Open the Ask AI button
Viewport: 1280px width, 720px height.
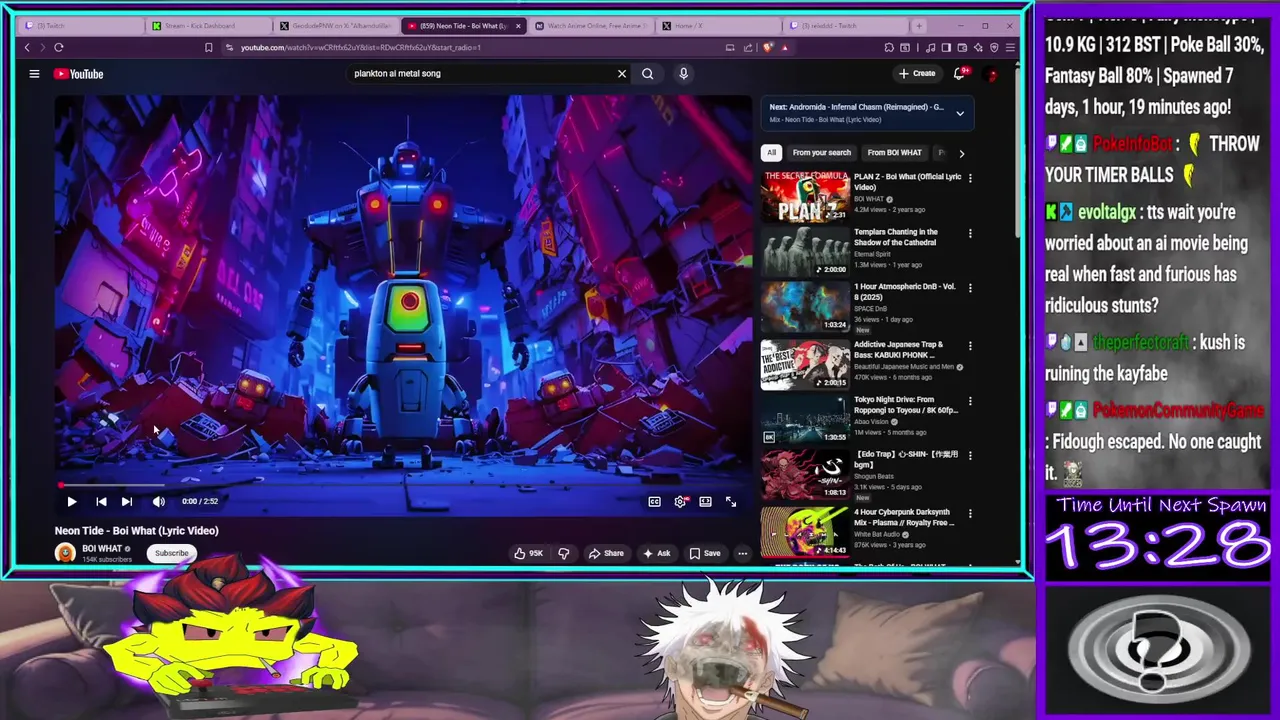pos(657,553)
